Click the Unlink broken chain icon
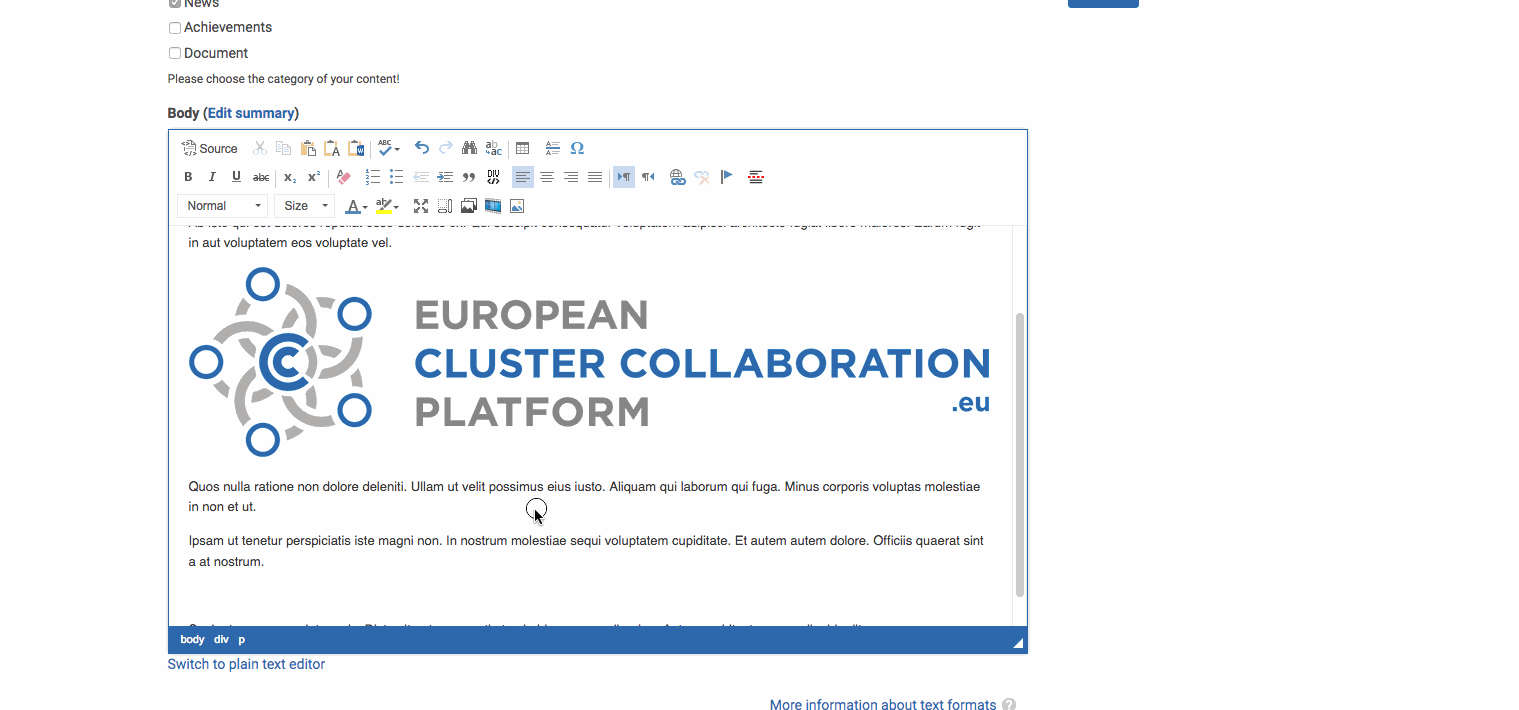This screenshot has height=710, width=1519. [x=702, y=177]
